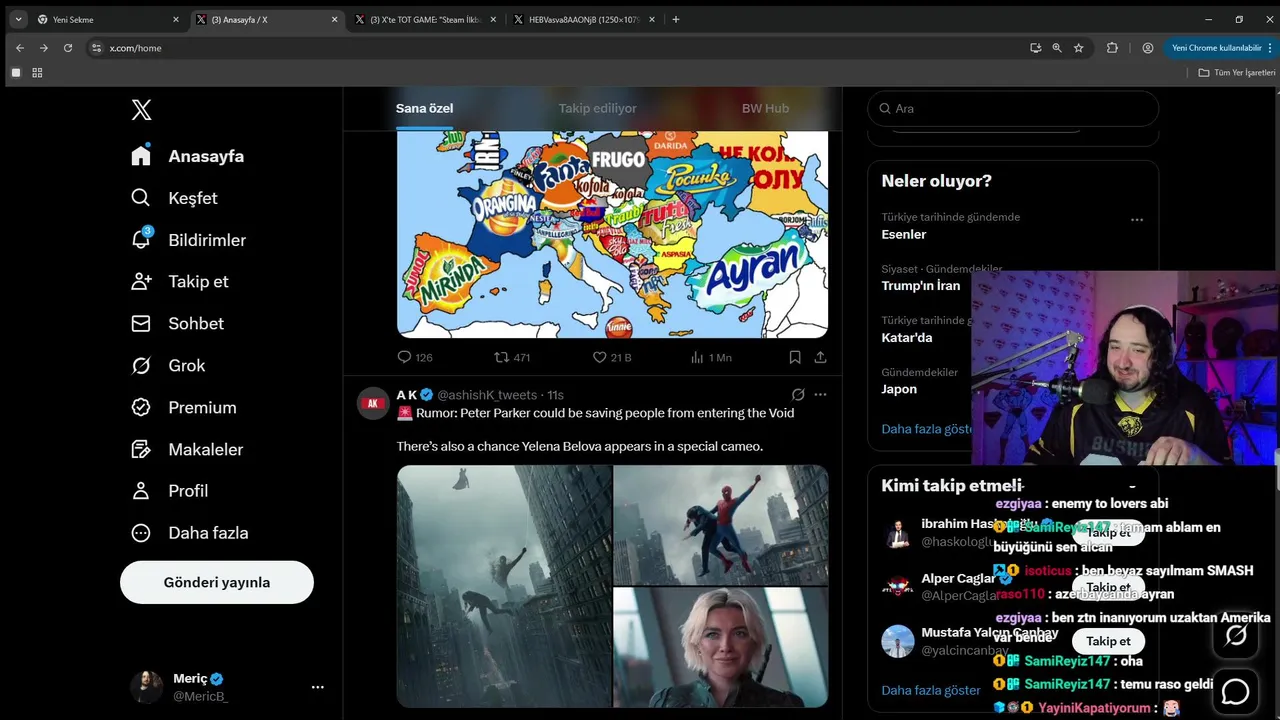The image size is (1280, 720).
Task: Follow Mustafa Yalçın Canbay
Action: [x=1108, y=641]
